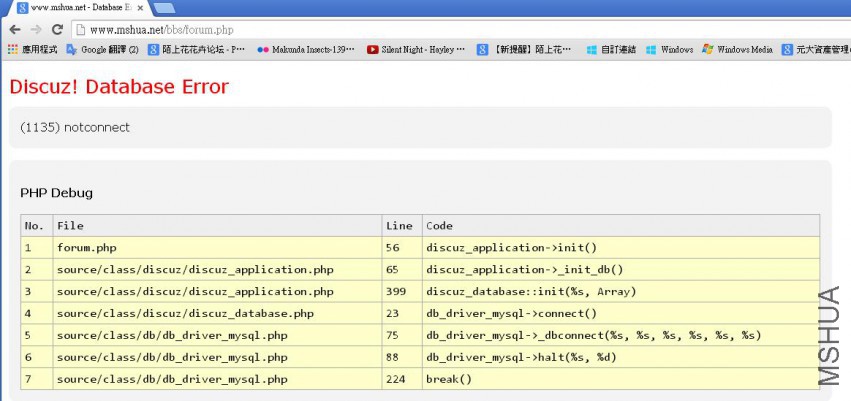Click the (1135) notconnect error message
Viewport: 851px width, 401px height.
[75, 128]
